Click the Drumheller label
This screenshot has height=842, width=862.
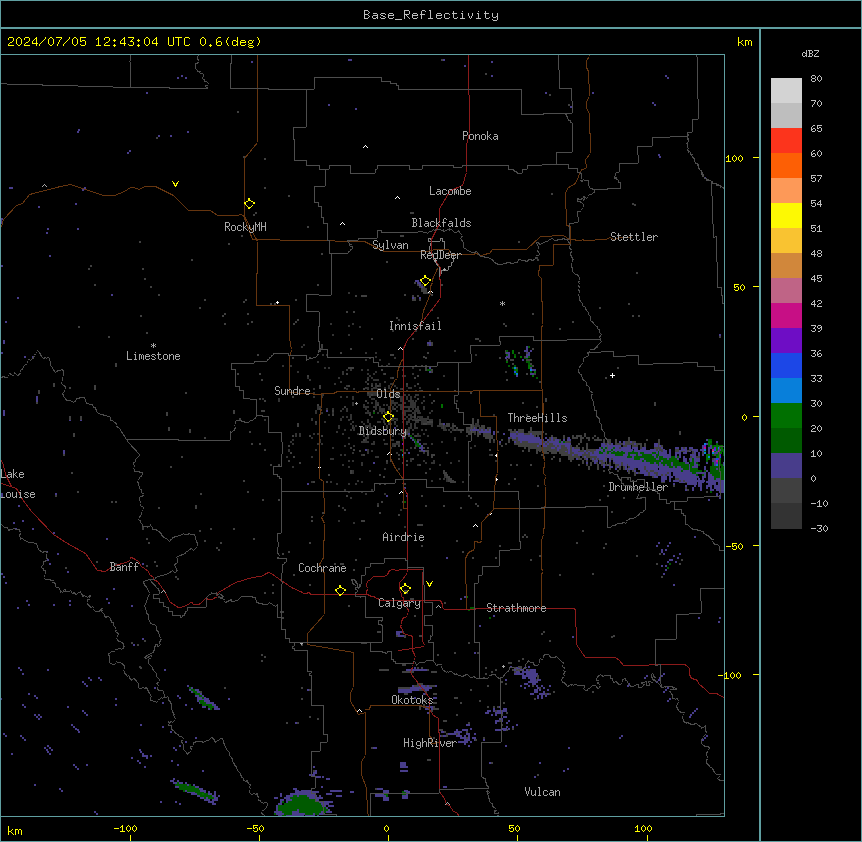click(x=638, y=487)
